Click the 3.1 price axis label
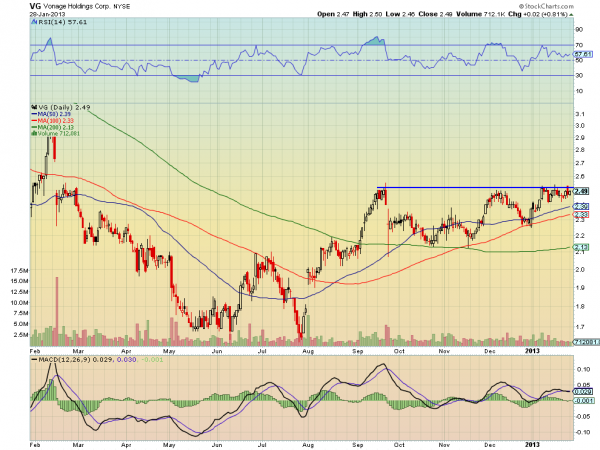This screenshot has width=600, height=450. [580, 114]
